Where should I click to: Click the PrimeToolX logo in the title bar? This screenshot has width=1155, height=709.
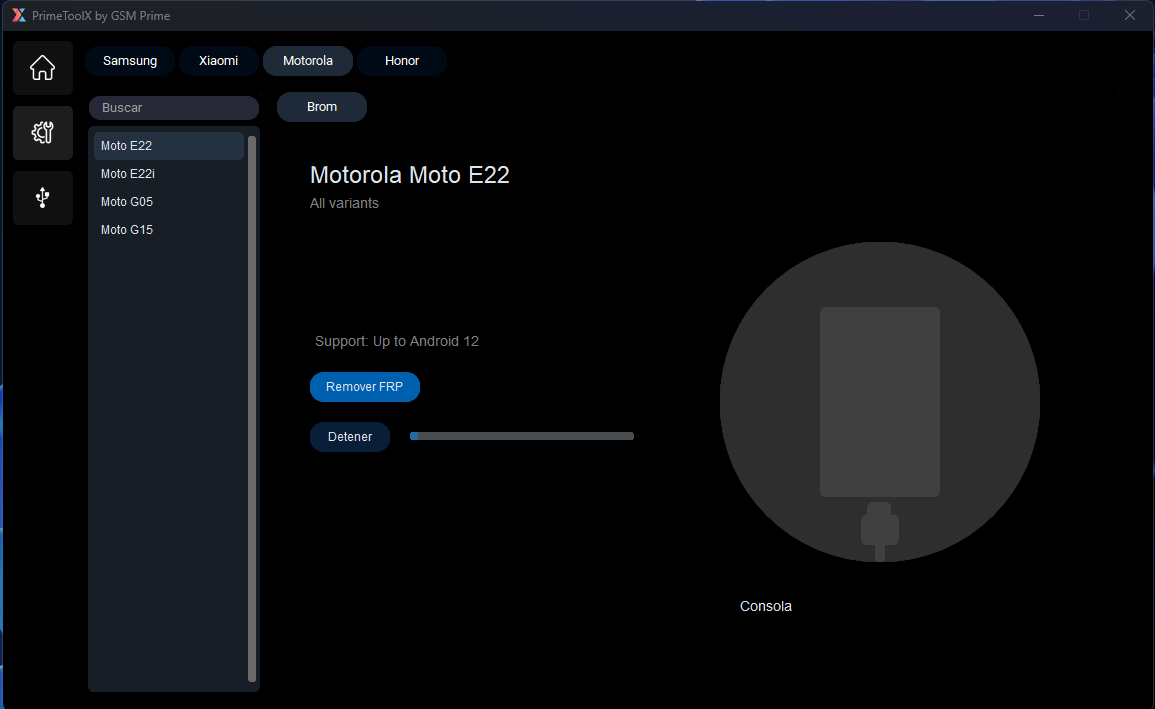click(x=19, y=15)
